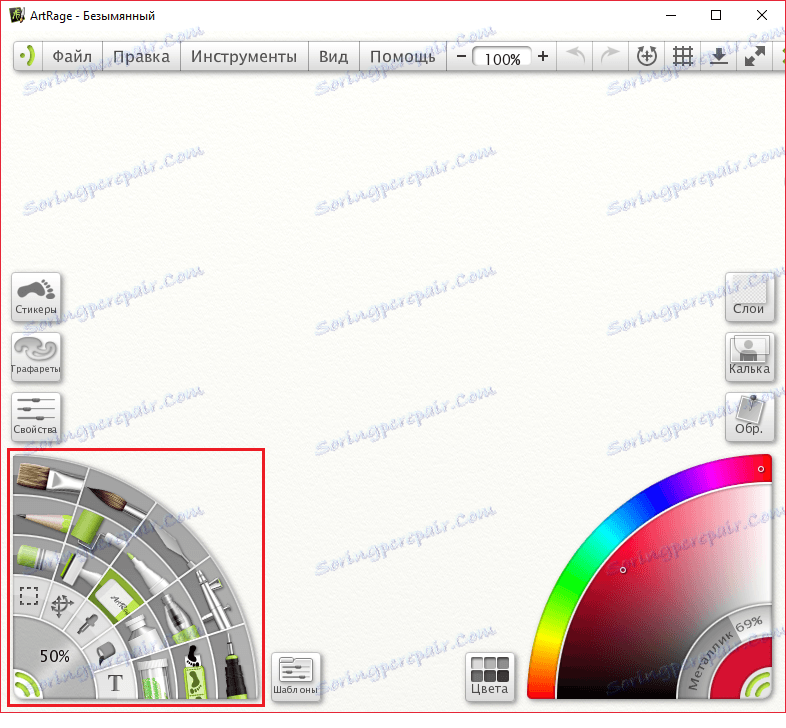The image size is (786, 728).
Task: Open the Правка menu
Action: (x=141, y=56)
